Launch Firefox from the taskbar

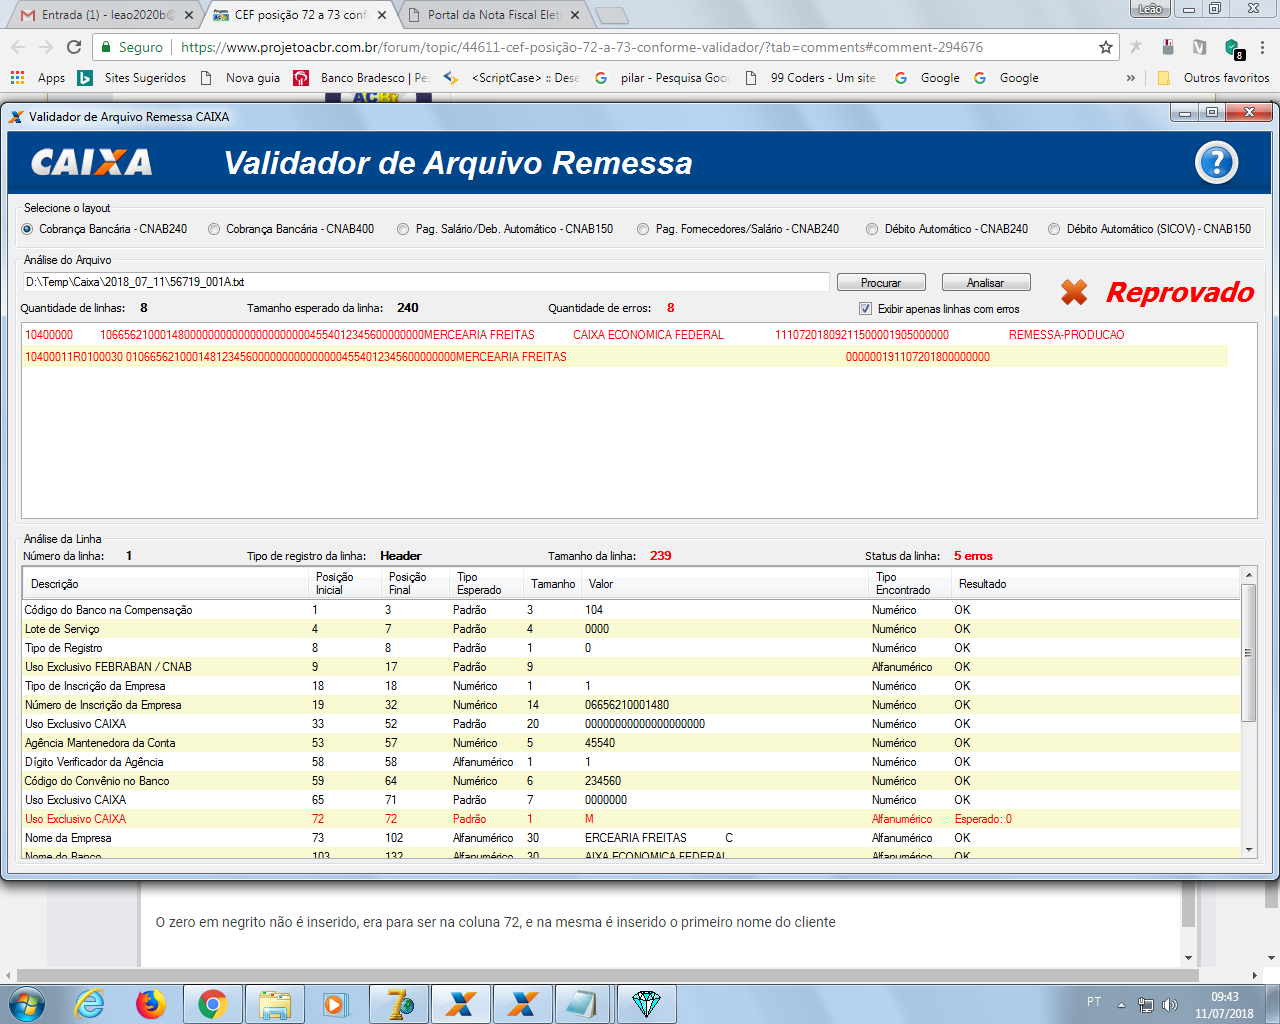(151, 1003)
